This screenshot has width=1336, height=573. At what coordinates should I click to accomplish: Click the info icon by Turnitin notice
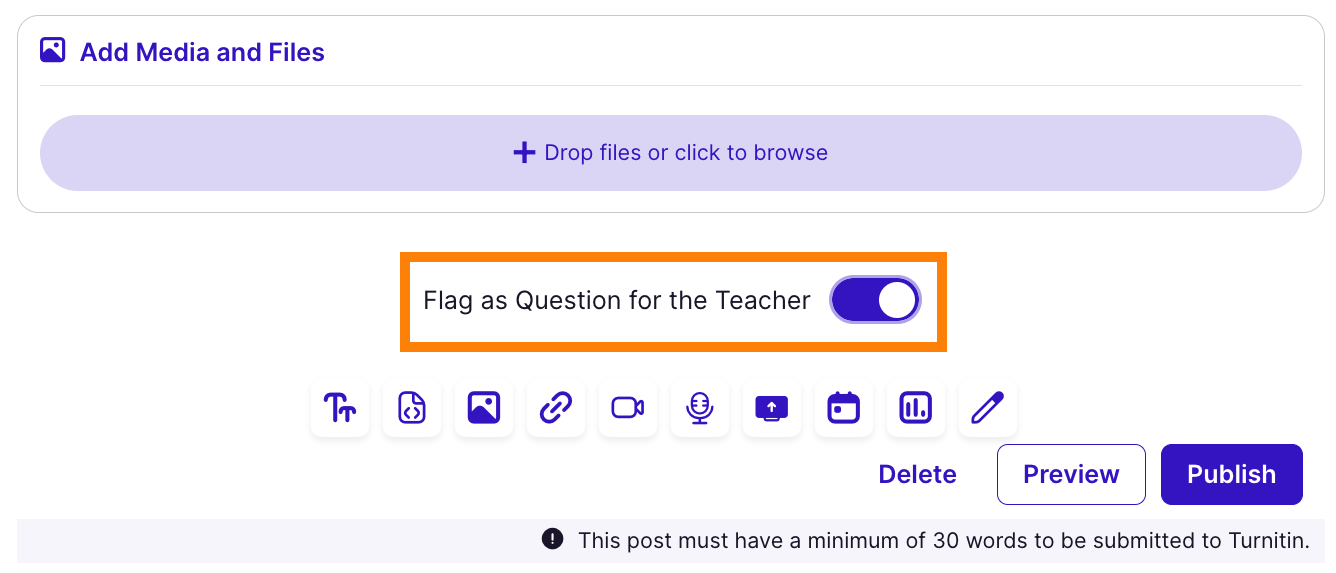click(x=552, y=539)
